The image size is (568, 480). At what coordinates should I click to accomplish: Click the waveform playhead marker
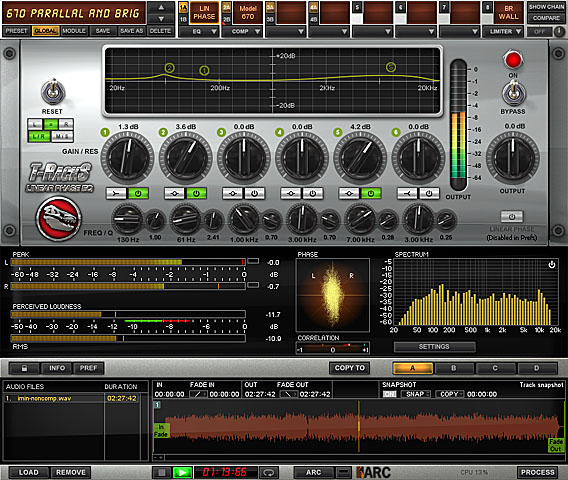coord(359,426)
